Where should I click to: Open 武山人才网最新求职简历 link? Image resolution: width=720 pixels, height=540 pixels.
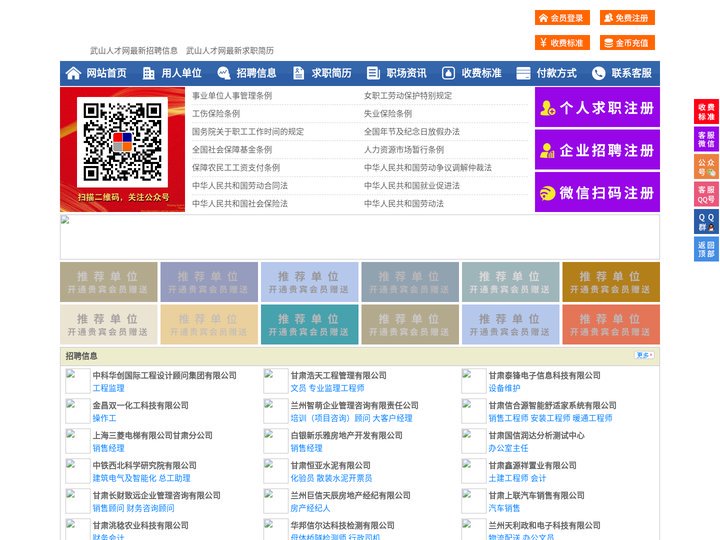click(230, 51)
